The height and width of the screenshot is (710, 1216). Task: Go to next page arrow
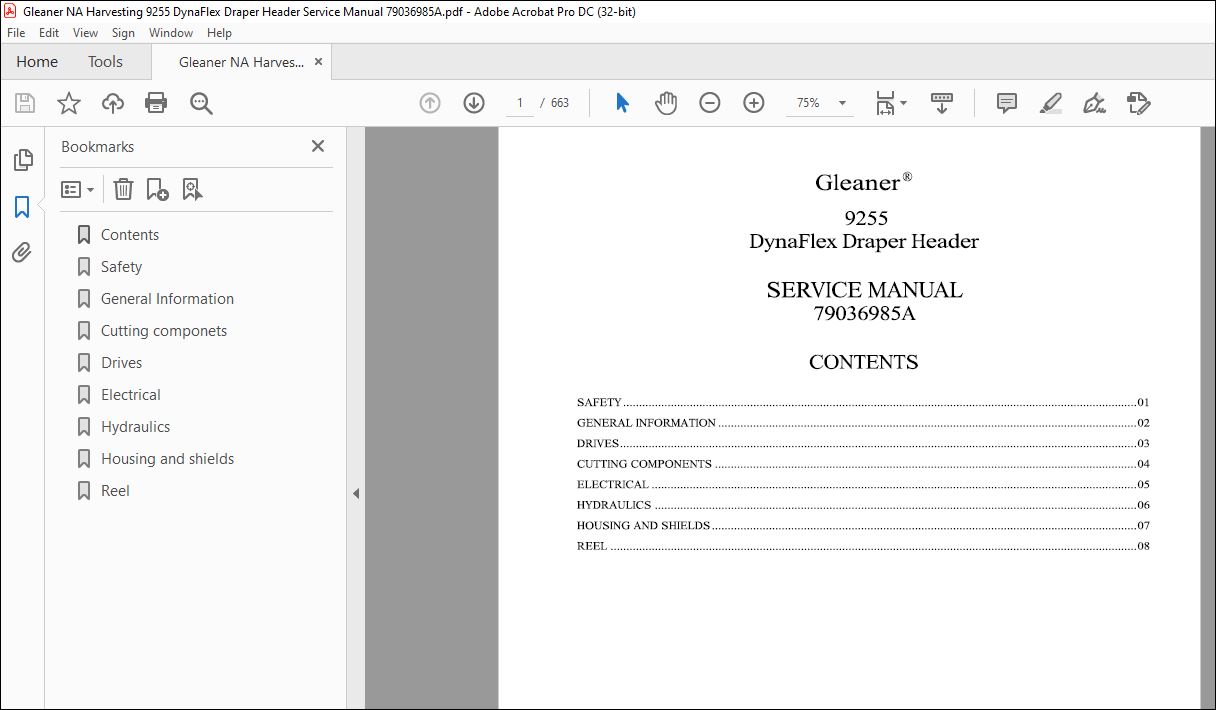(474, 103)
